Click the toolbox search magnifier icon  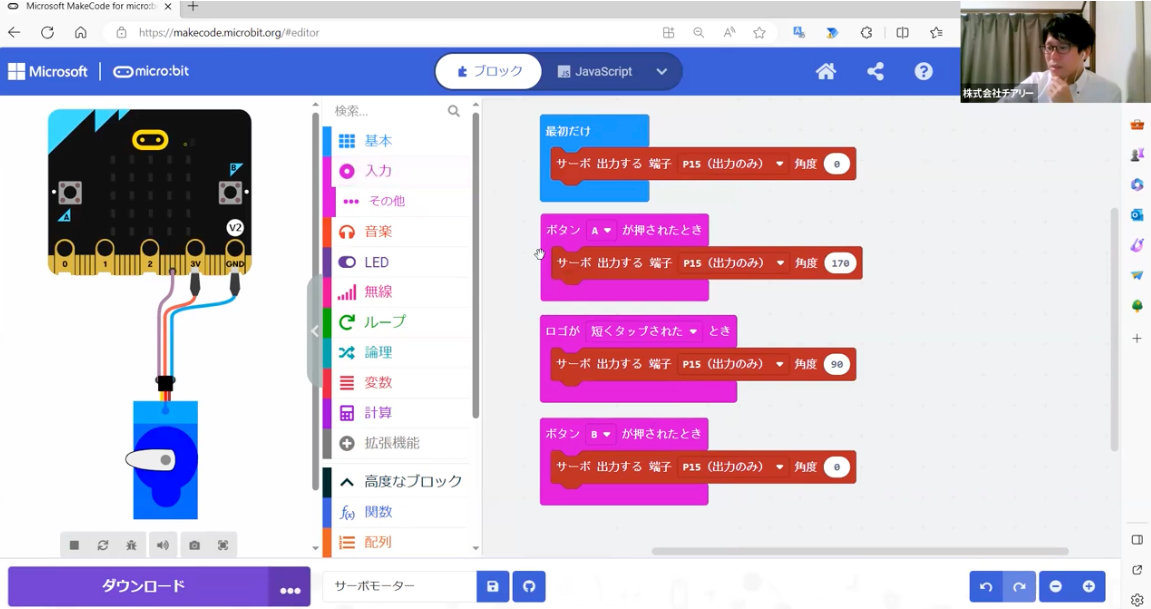coord(454,111)
